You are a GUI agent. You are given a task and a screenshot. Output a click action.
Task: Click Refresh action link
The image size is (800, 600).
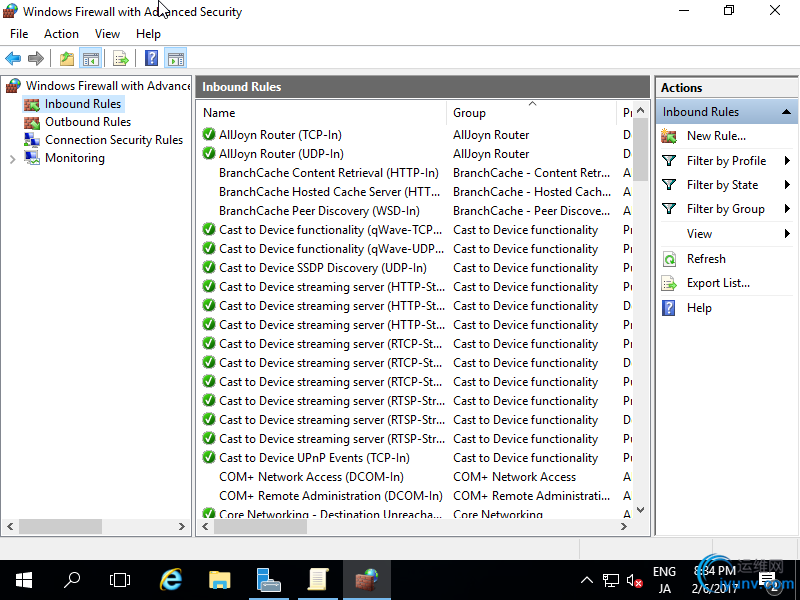706,259
